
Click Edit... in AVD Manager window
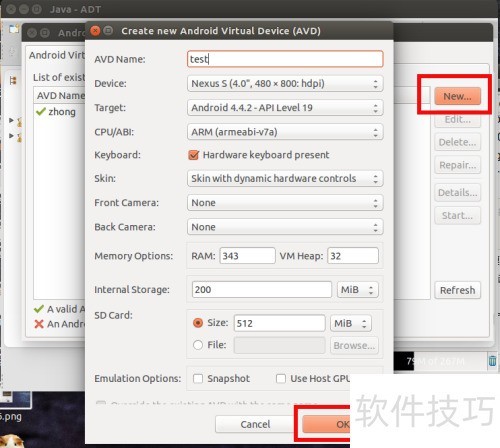click(x=457, y=119)
